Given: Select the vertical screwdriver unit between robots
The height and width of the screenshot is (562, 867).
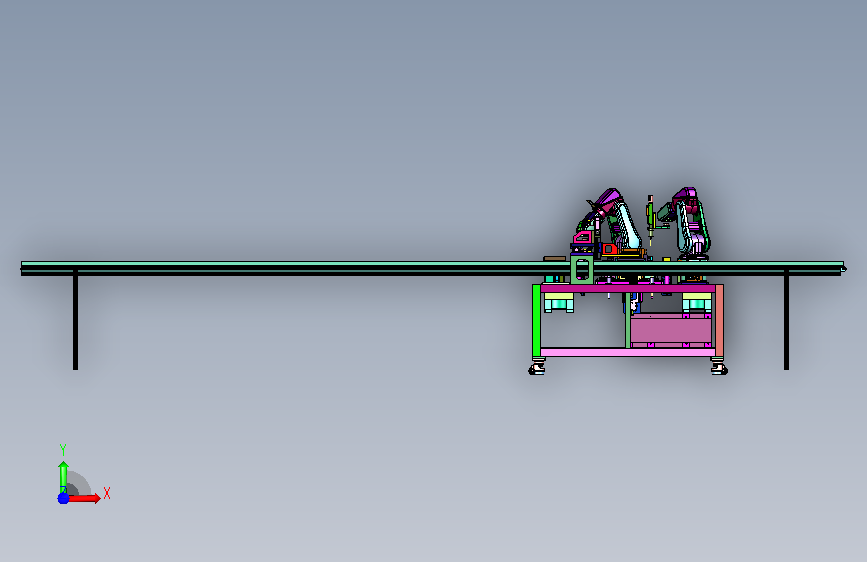Looking at the screenshot, I should (651, 220).
